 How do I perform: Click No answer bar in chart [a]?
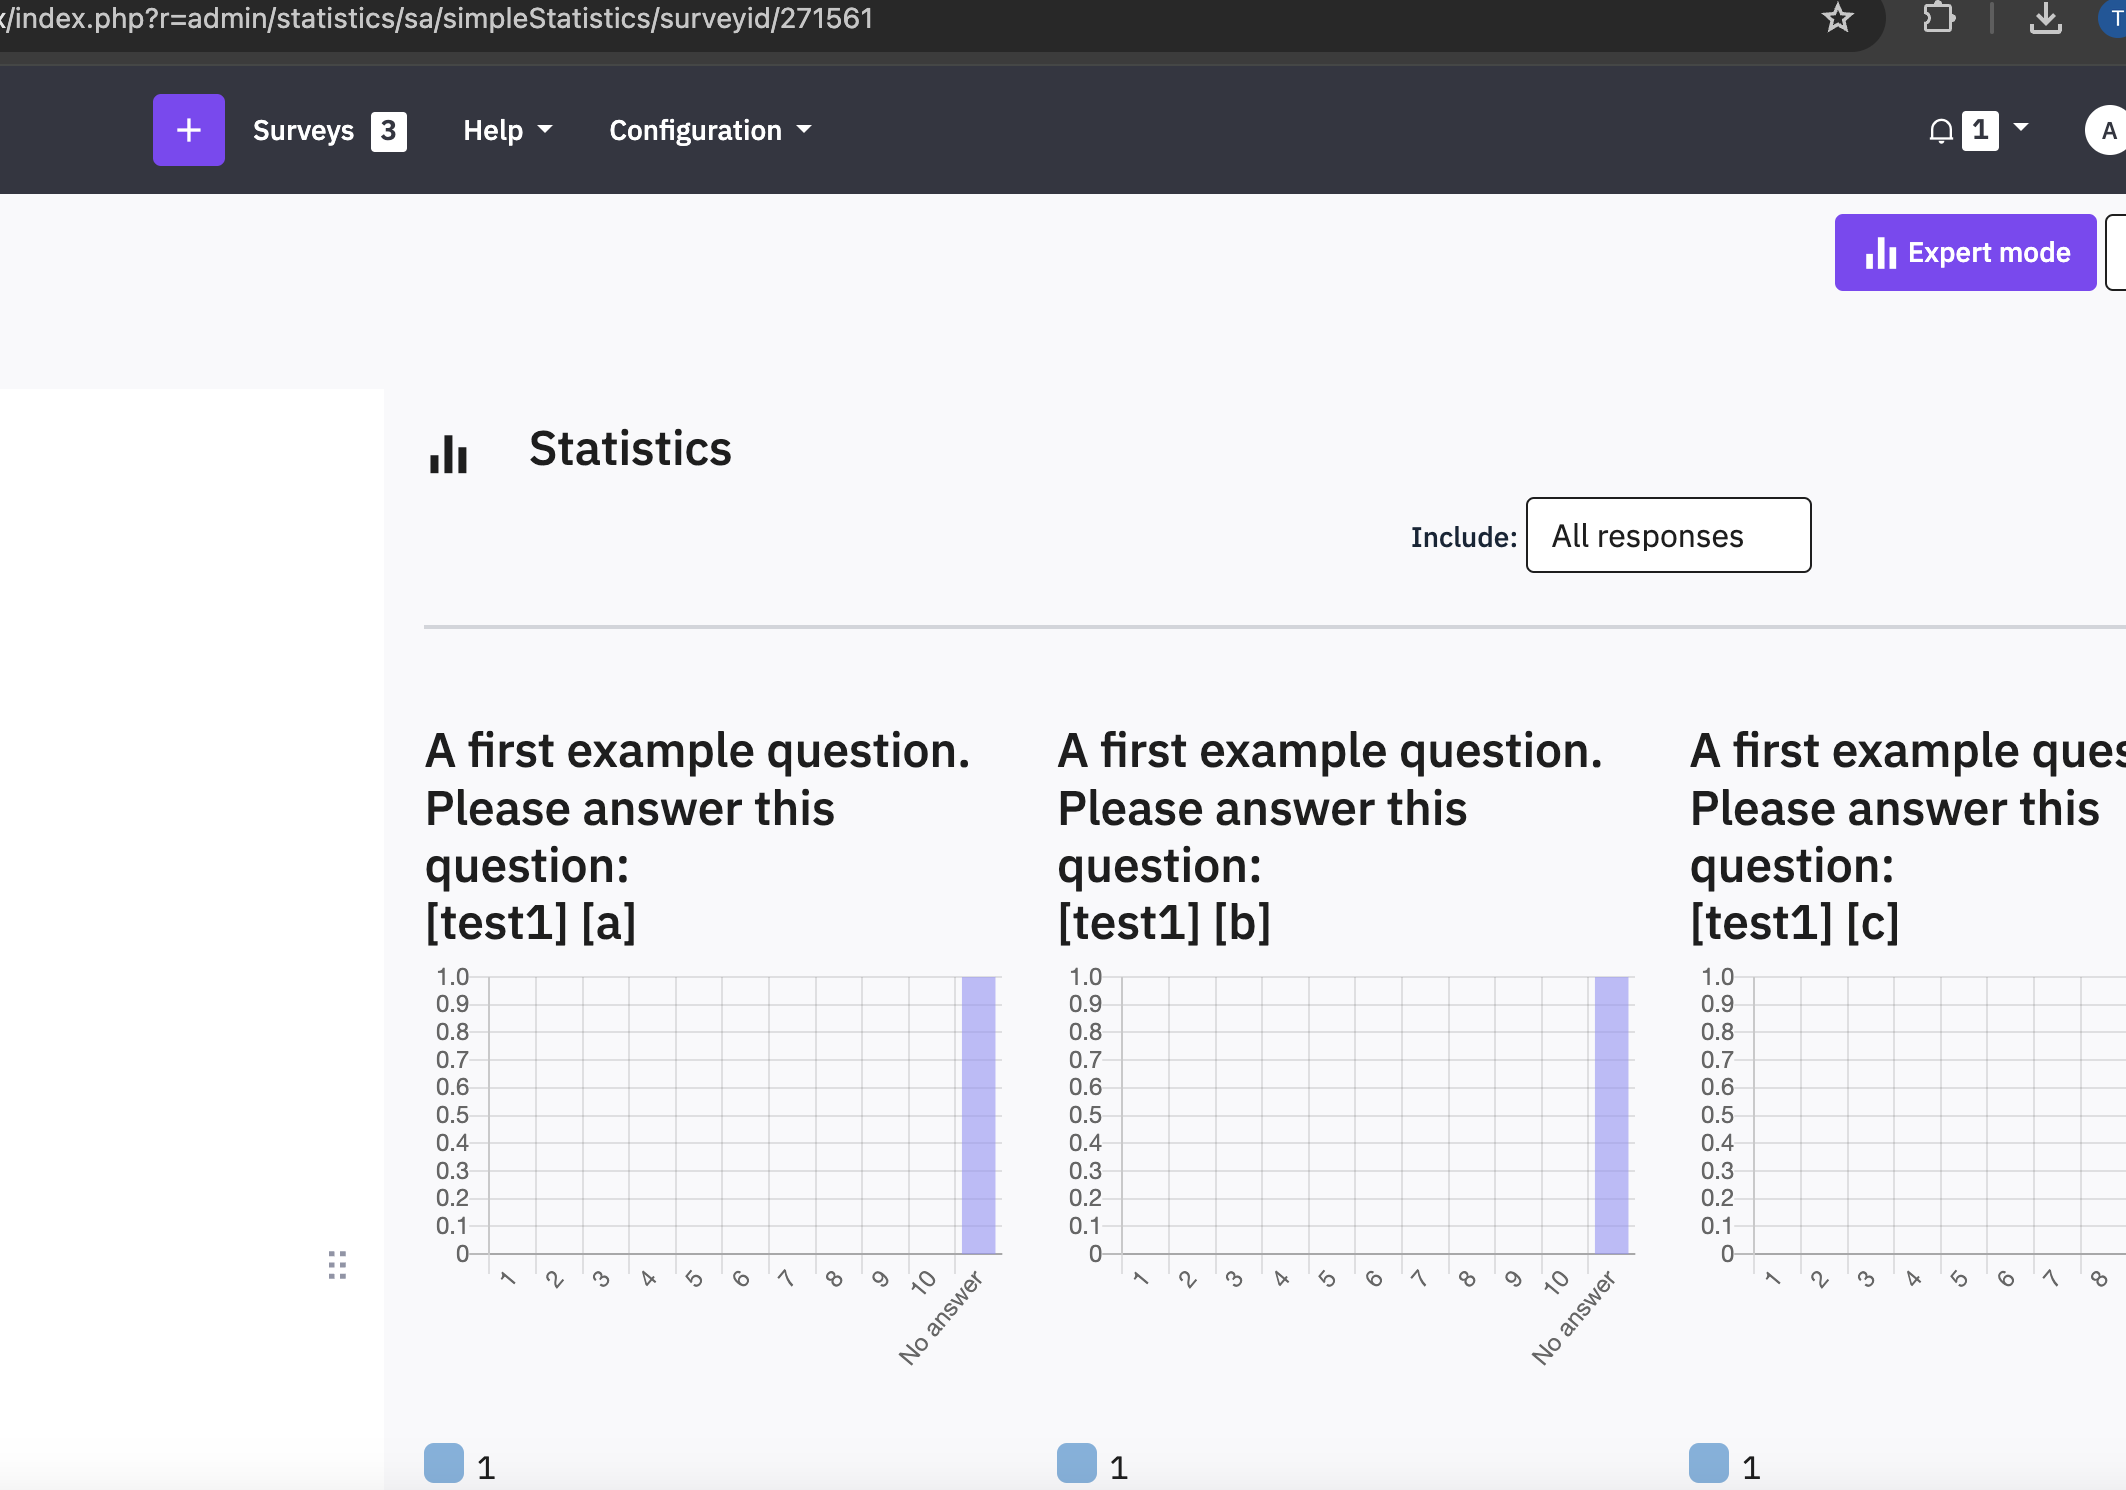978,1114
